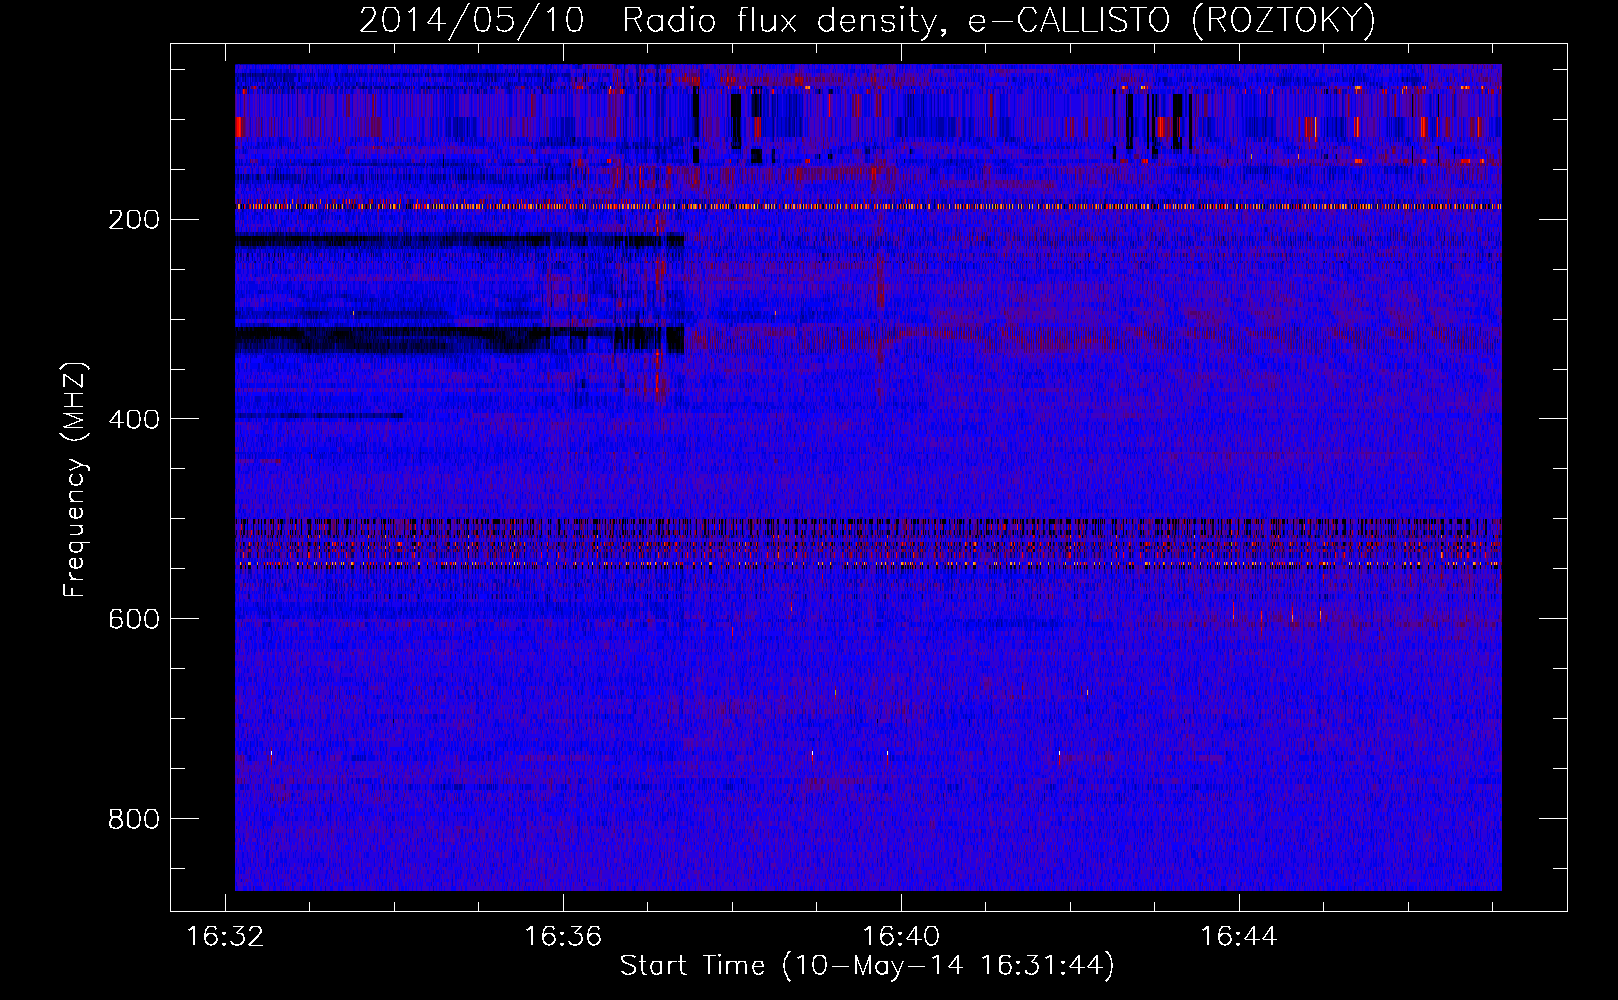Click the 16:36 time tick label
Image resolution: width=1618 pixels, height=1000 pixels.
point(563,936)
